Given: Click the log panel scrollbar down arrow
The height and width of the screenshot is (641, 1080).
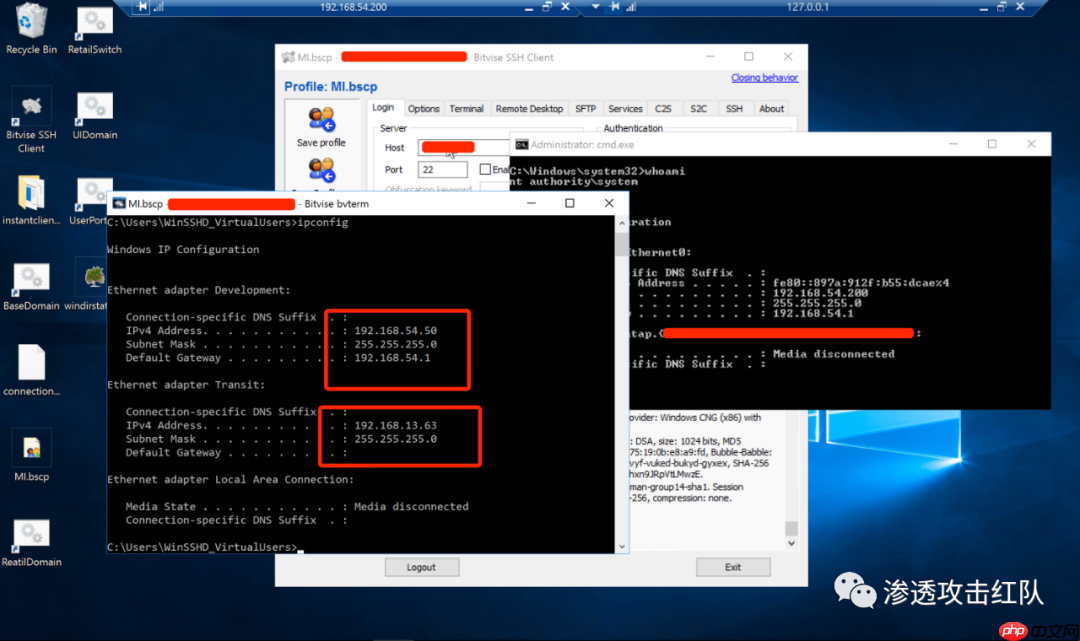Looking at the screenshot, I should (791, 543).
